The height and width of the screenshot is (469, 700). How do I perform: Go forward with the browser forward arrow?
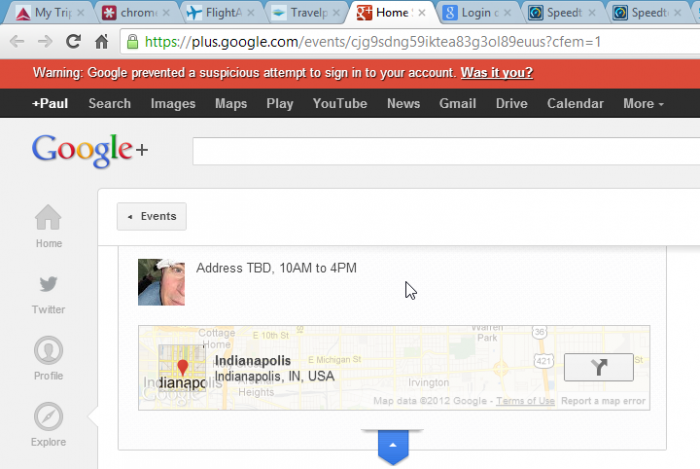(45, 42)
